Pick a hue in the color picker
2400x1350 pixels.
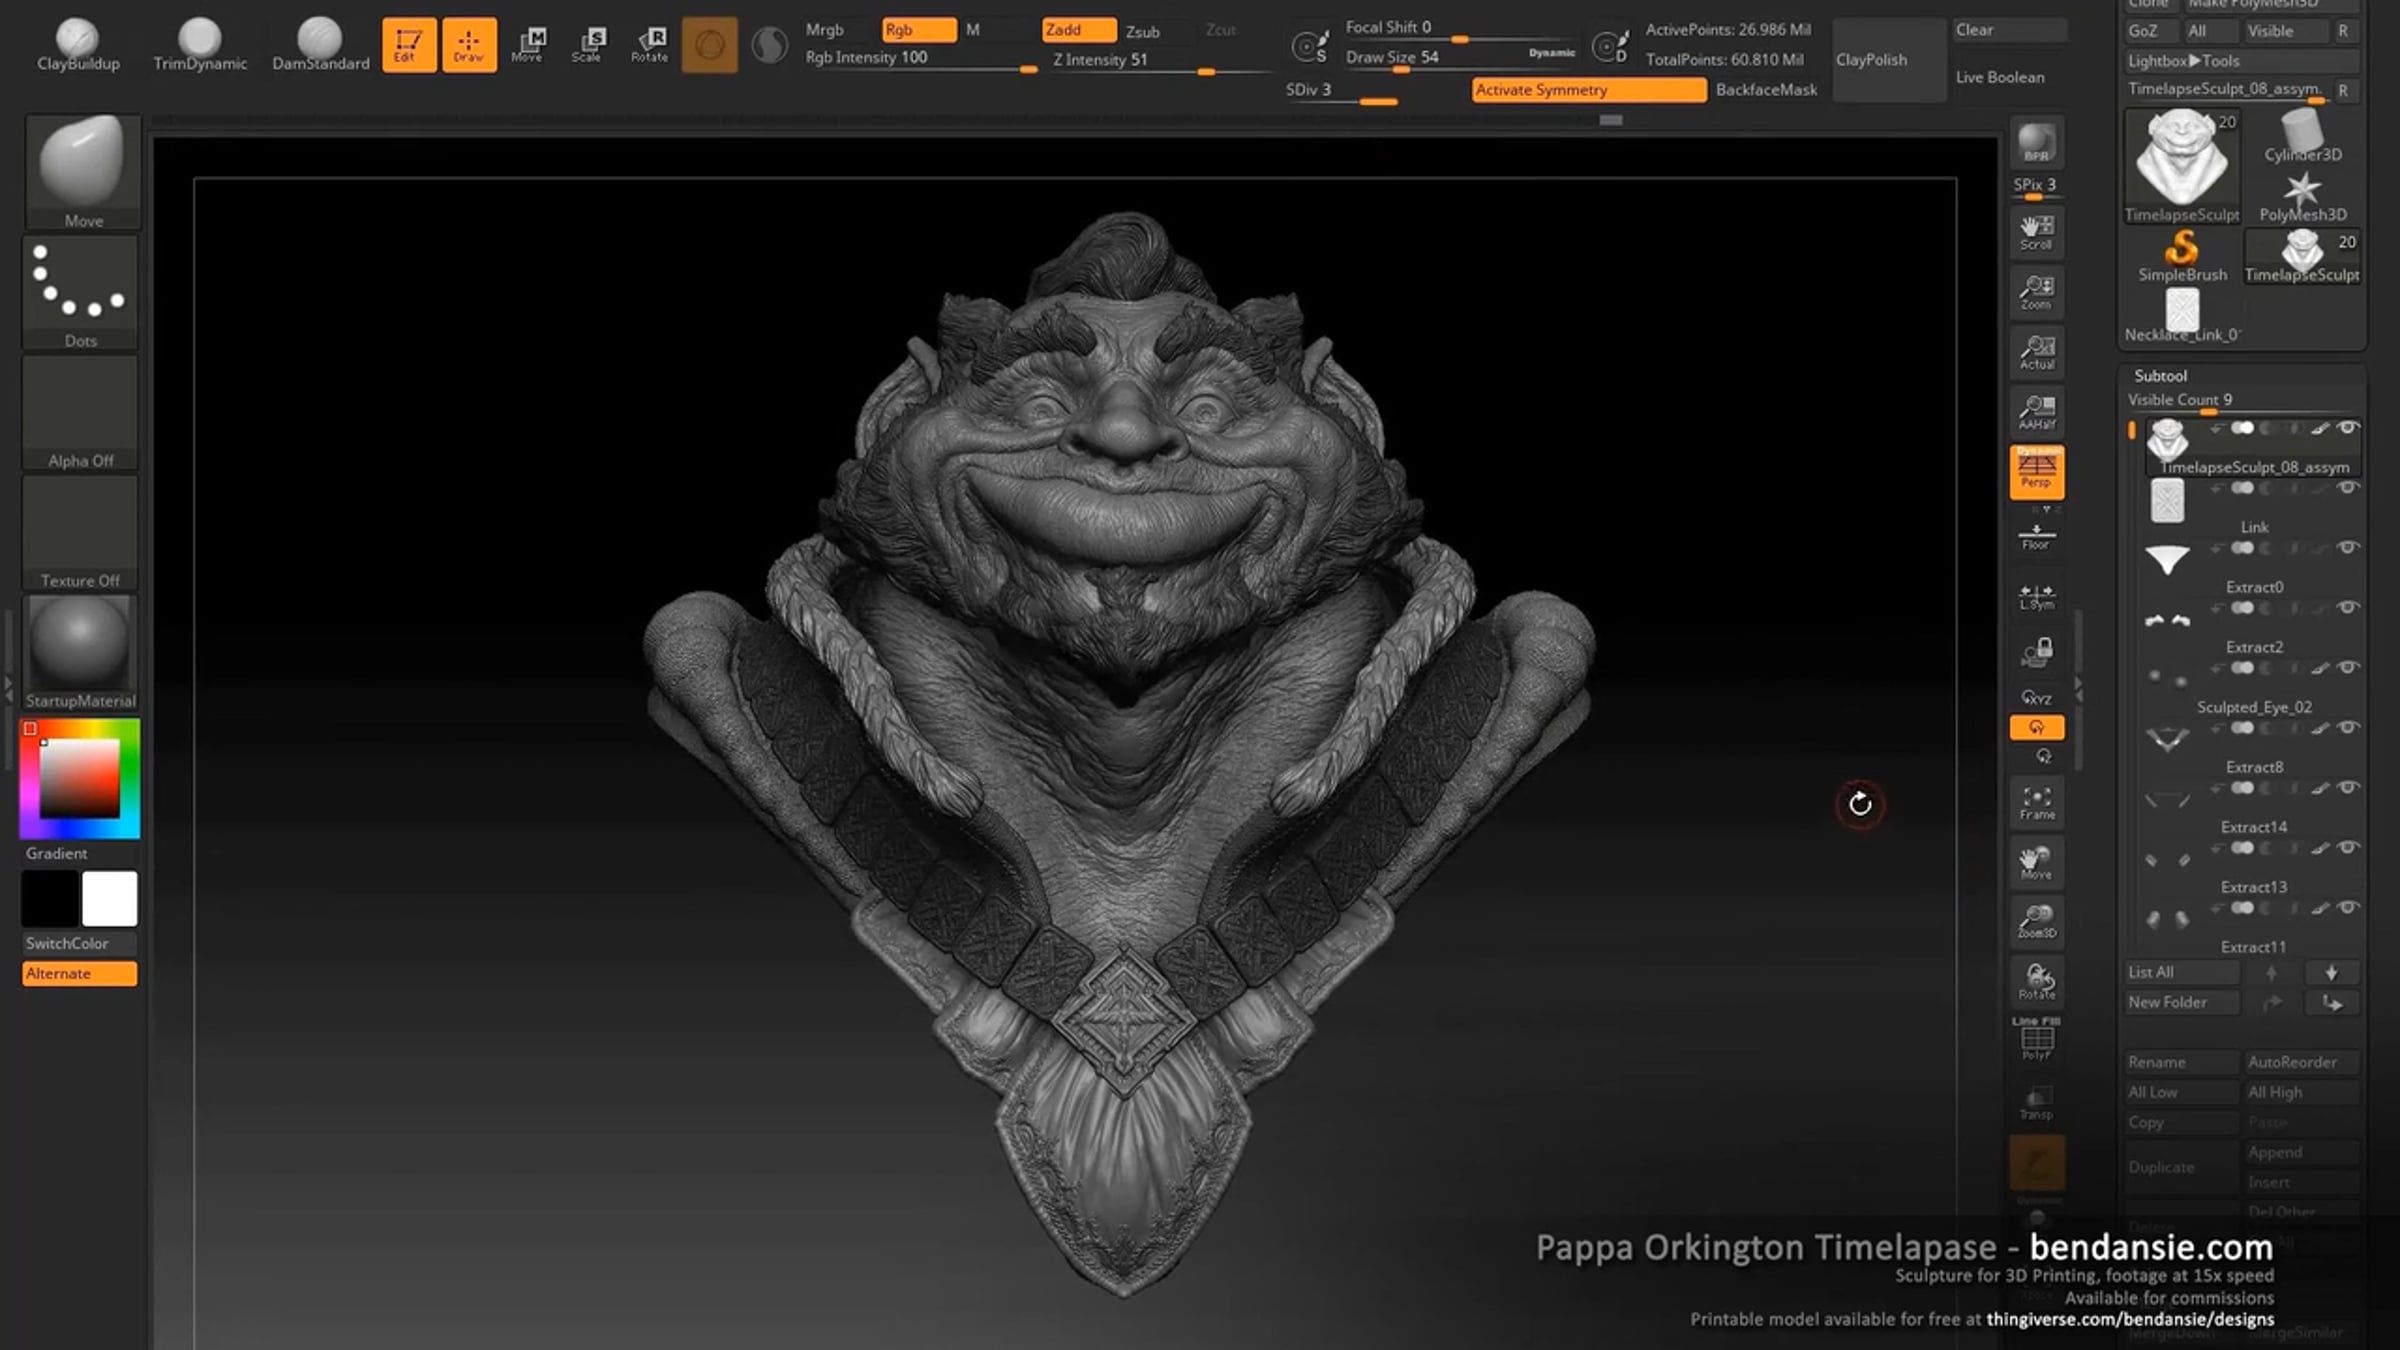coord(80,779)
